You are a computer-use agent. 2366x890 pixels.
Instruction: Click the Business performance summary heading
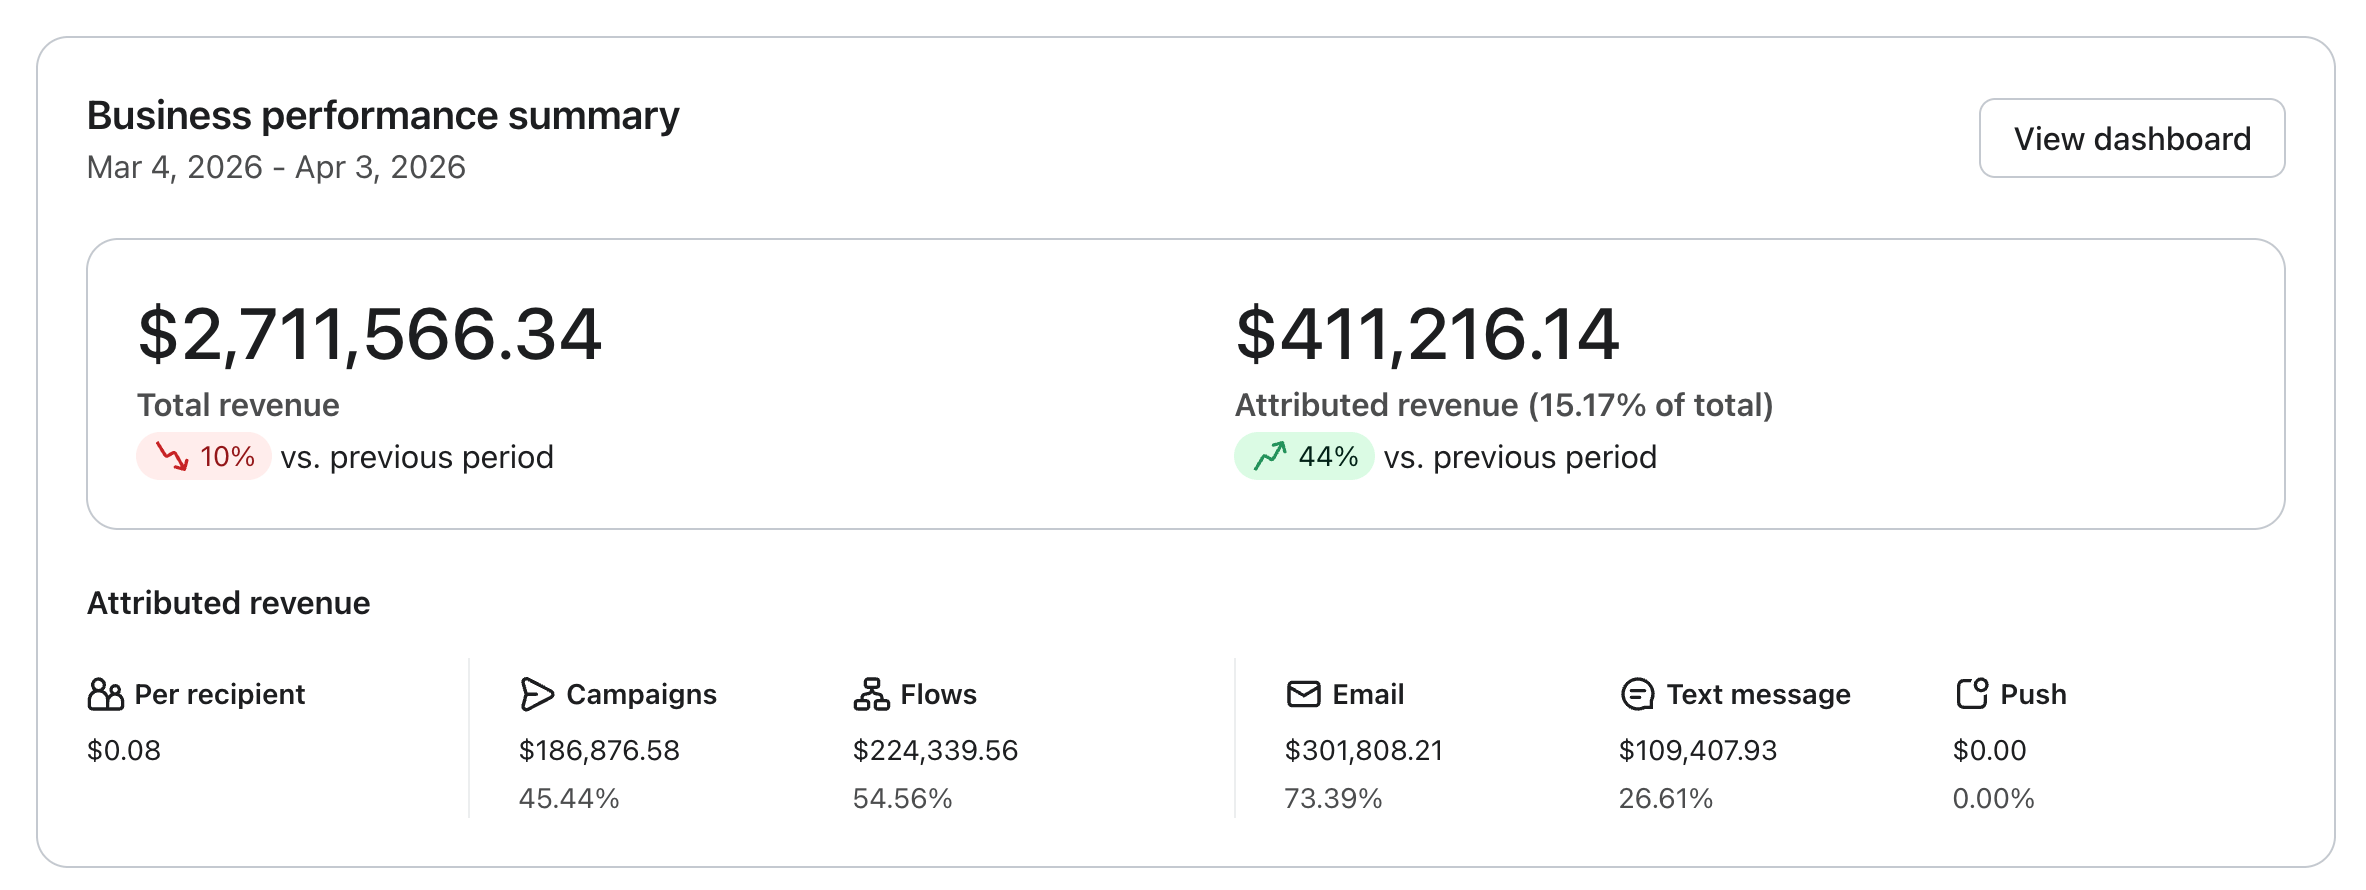(x=383, y=116)
